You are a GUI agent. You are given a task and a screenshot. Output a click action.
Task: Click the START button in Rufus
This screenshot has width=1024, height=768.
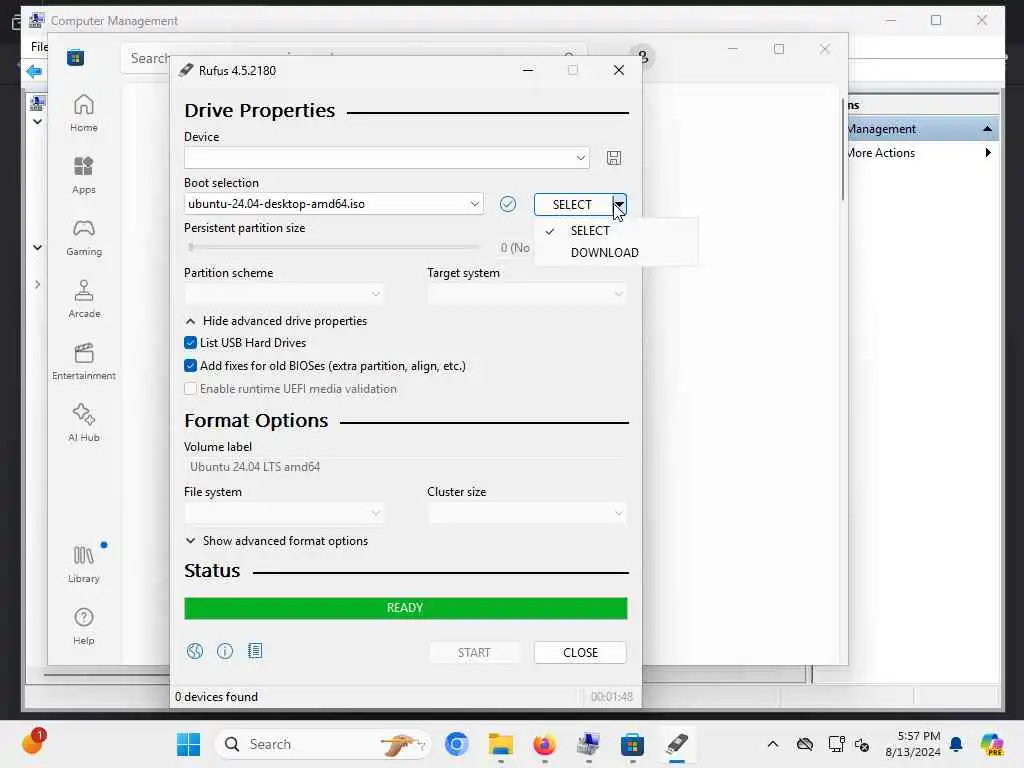474,652
